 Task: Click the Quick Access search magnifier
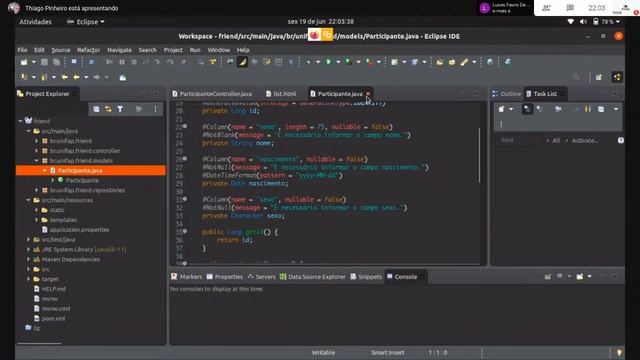(x=576, y=77)
